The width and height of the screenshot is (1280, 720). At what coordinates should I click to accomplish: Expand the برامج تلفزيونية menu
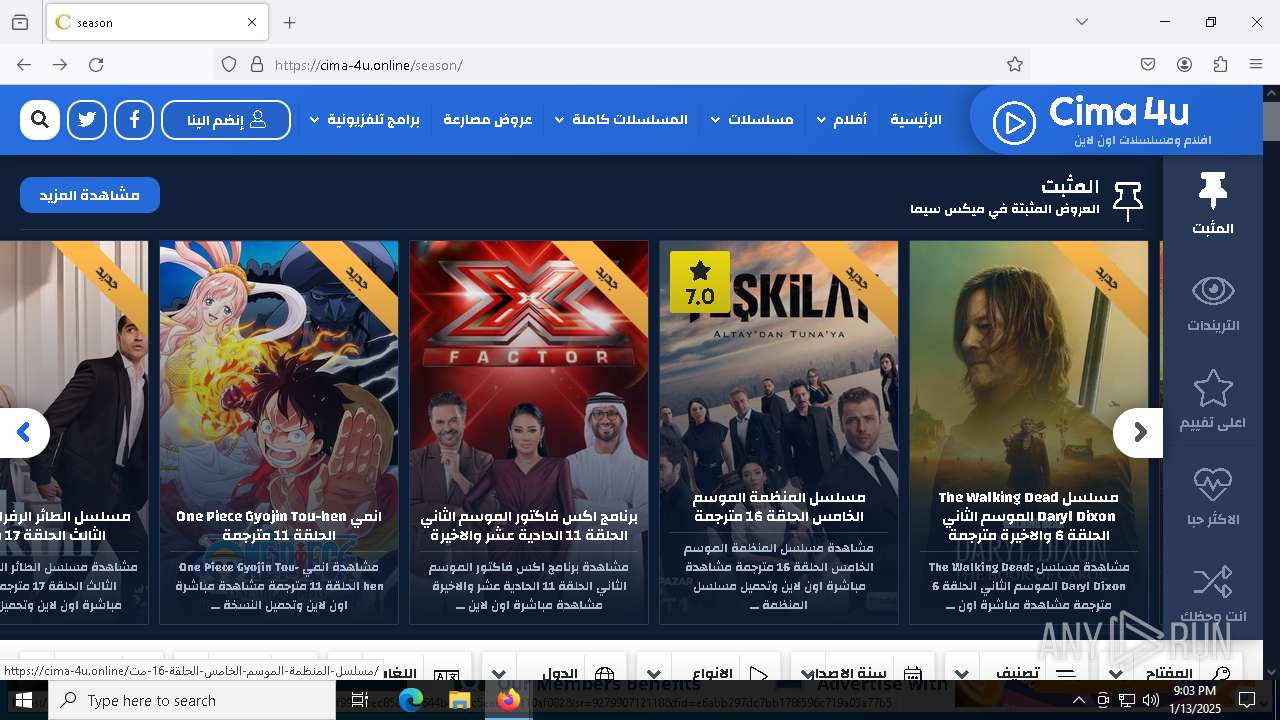[x=364, y=120]
